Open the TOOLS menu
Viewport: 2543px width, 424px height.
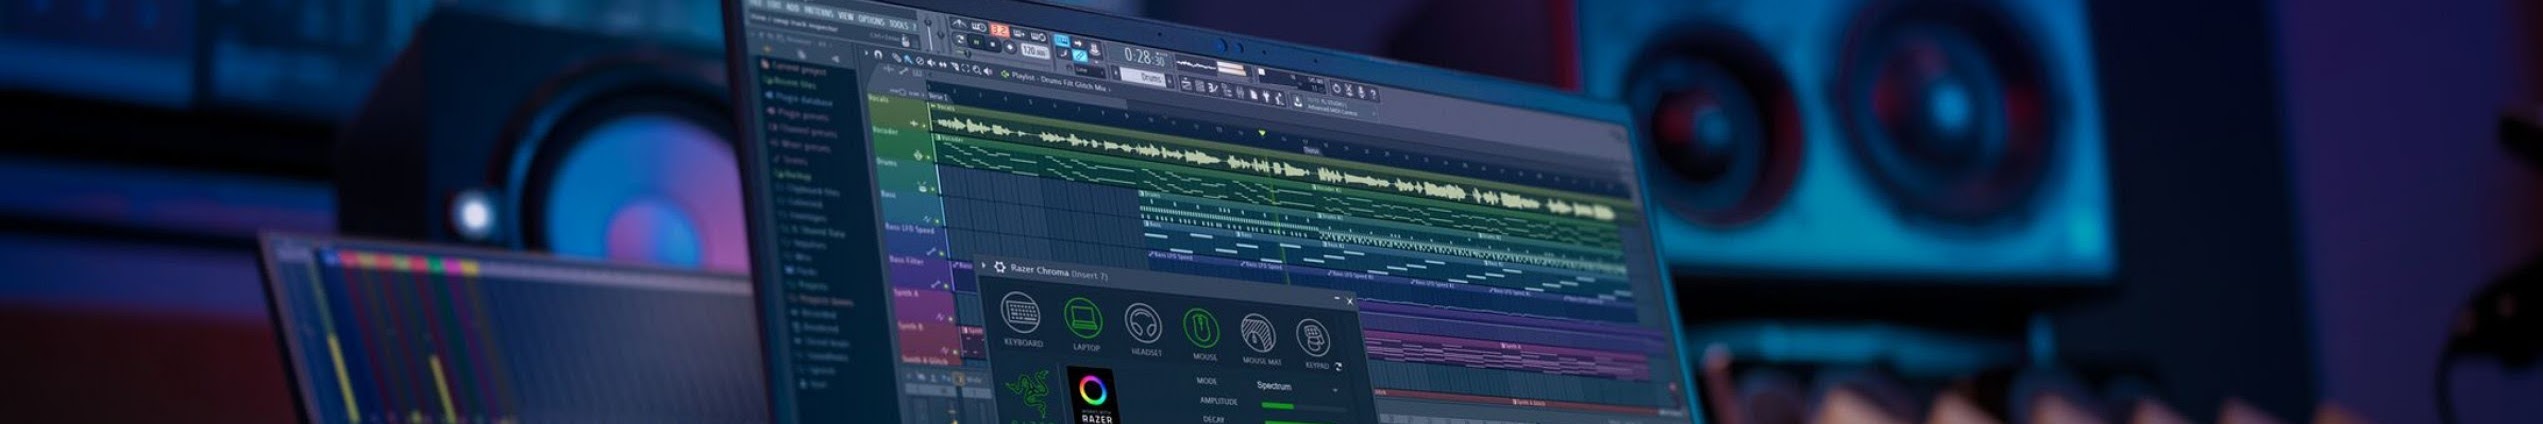pos(899,24)
